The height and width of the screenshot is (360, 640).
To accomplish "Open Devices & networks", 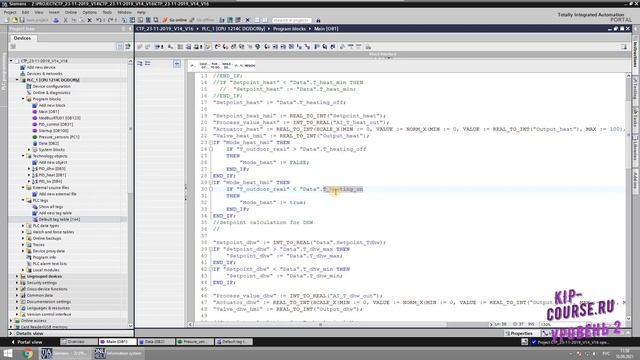I will (44, 73).
